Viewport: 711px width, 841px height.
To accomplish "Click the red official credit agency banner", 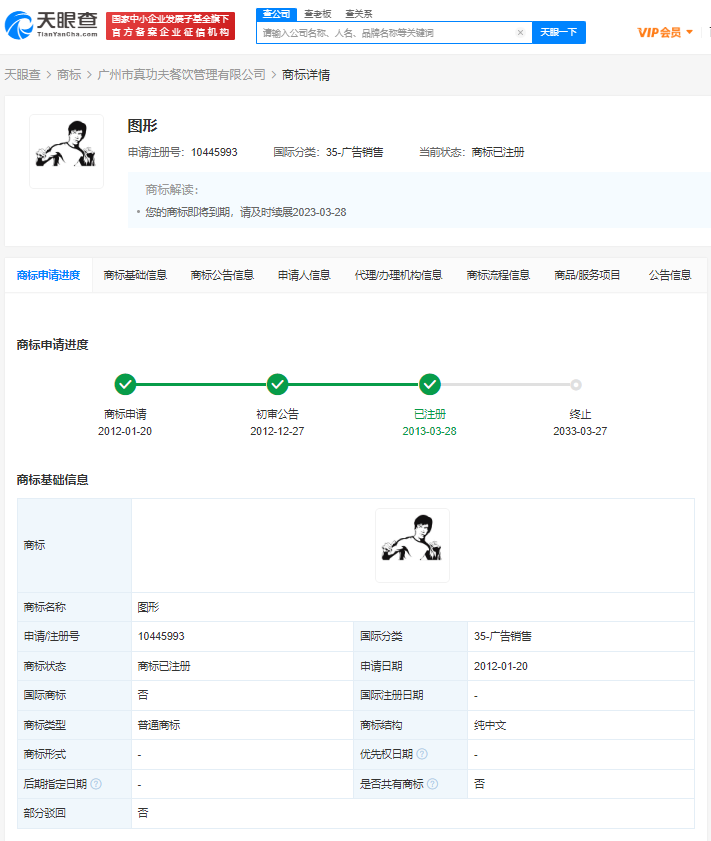I will coord(171,26).
